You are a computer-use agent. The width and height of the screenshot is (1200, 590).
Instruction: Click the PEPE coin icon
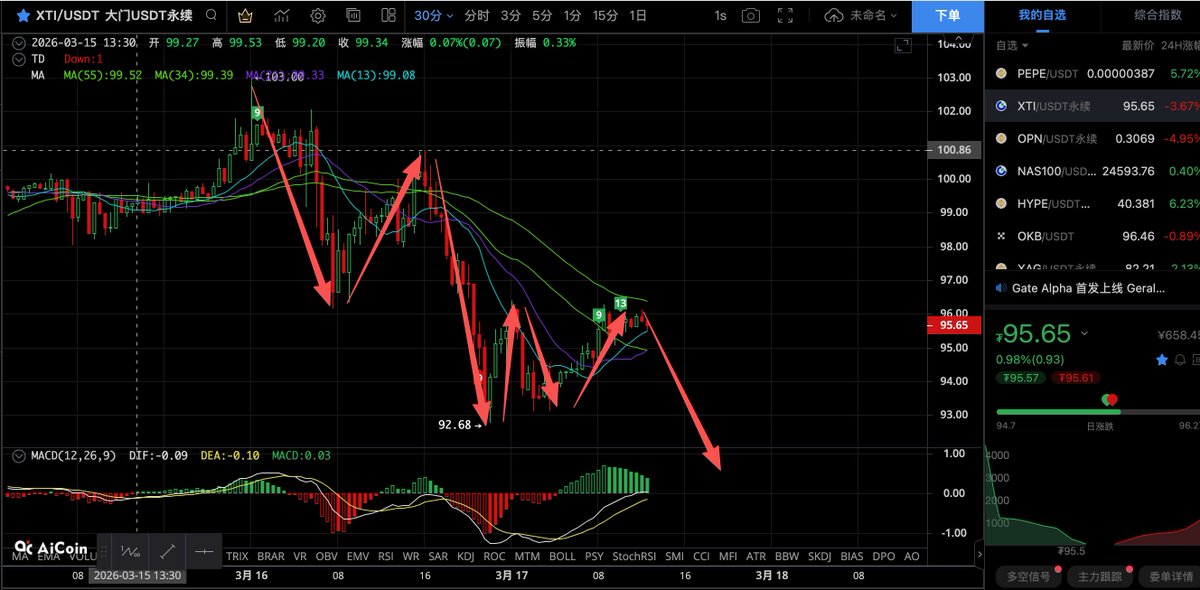[1003, 74]
